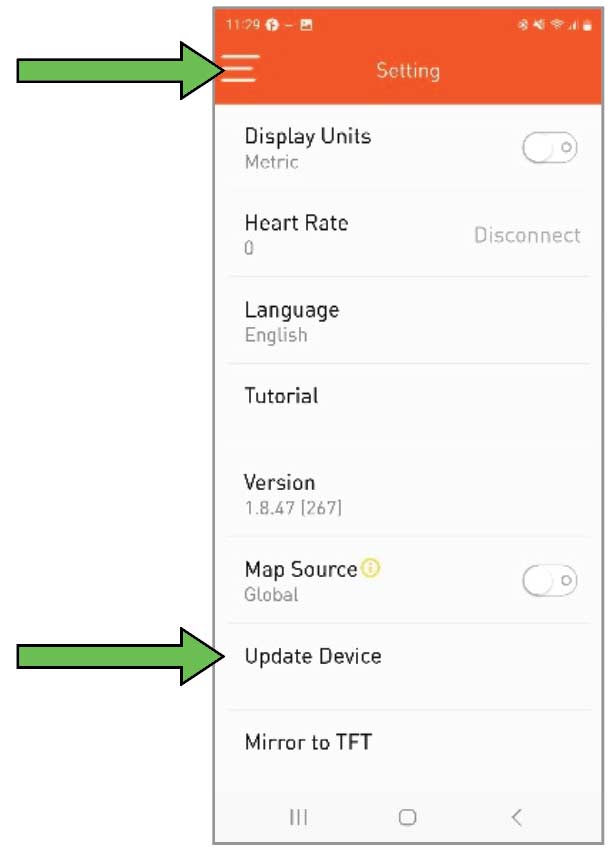Tap the Disconnect heart rate button
Screen dimensions: 610x856
[527, 236]
